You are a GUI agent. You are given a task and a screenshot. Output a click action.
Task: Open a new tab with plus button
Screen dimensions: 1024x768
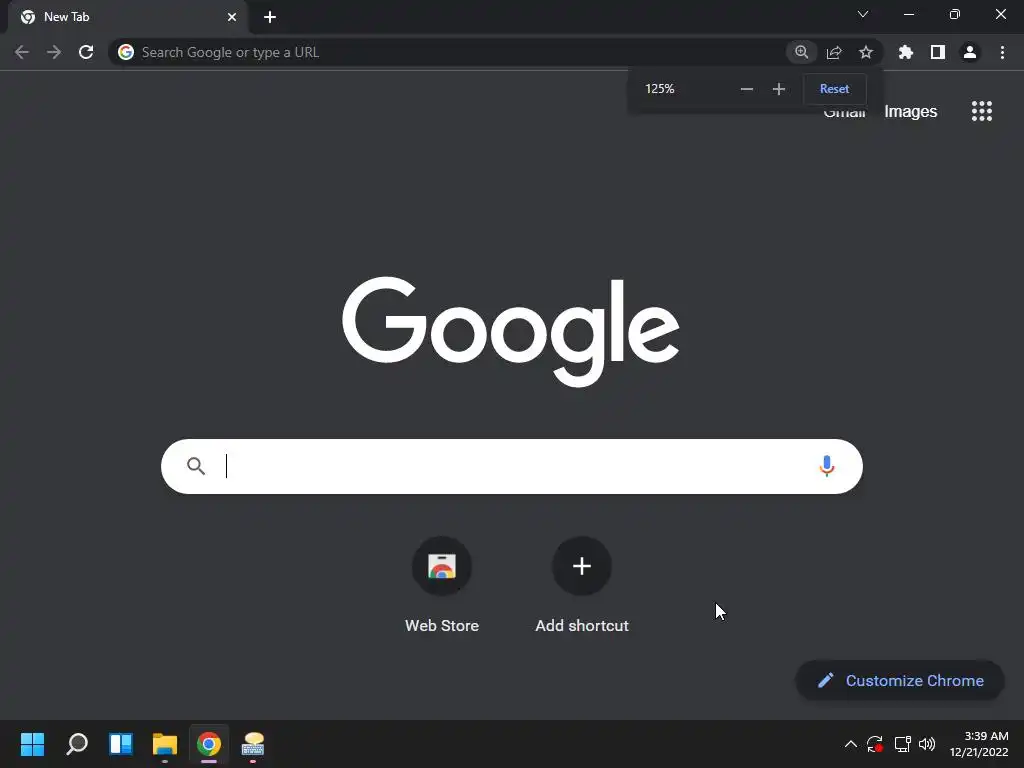coord(270,17)
